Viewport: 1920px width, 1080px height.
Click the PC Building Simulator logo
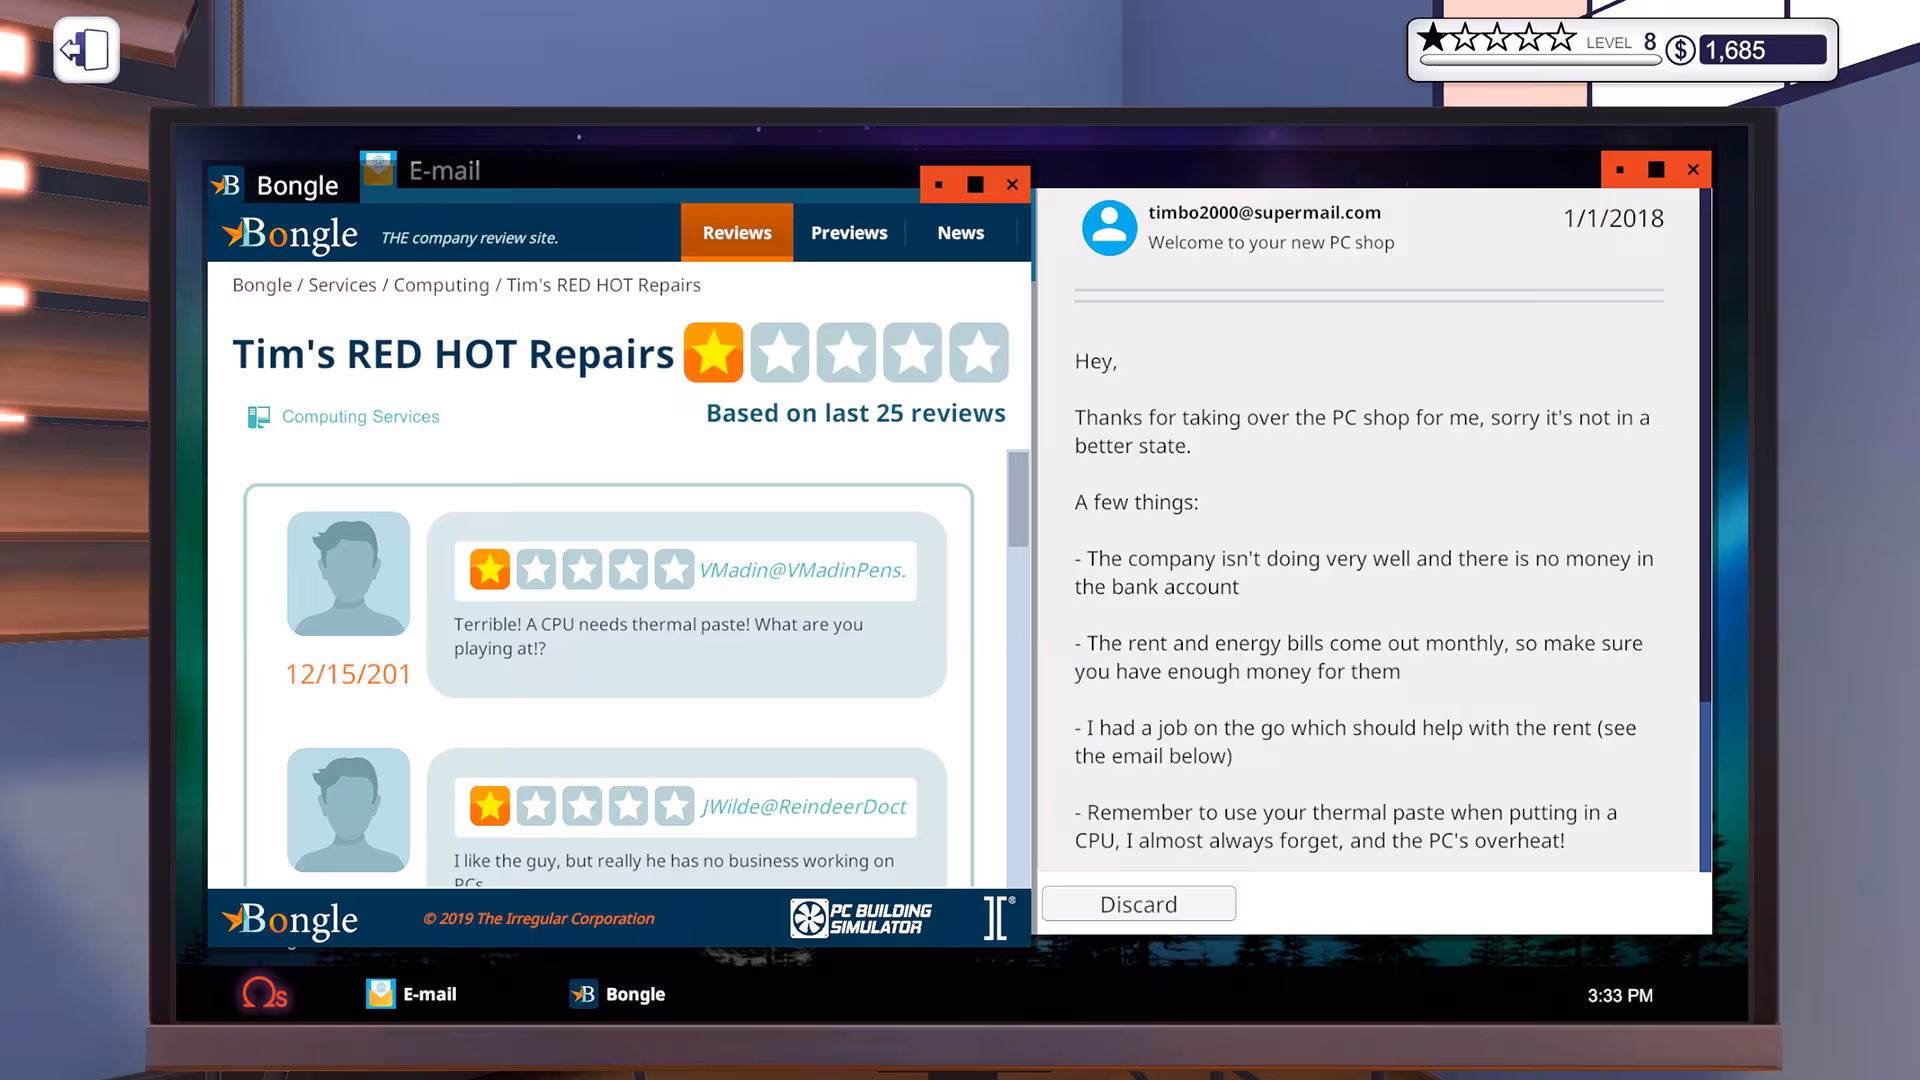tap(861, 918)
